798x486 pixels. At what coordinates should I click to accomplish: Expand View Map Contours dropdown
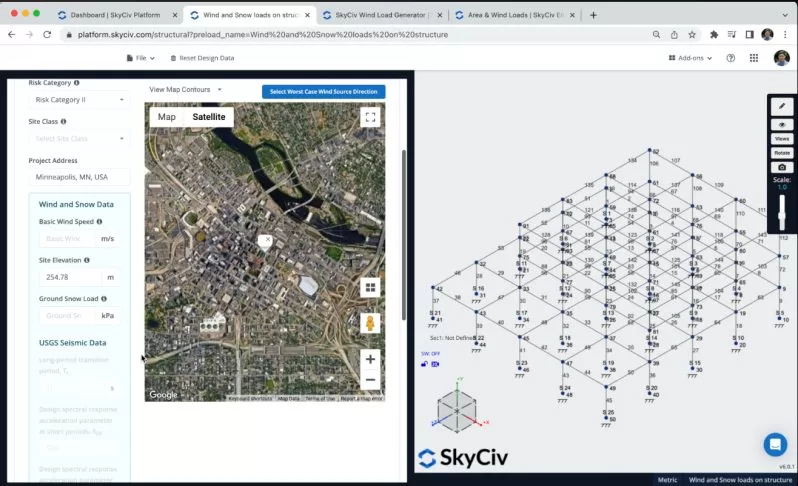point(185,90)
